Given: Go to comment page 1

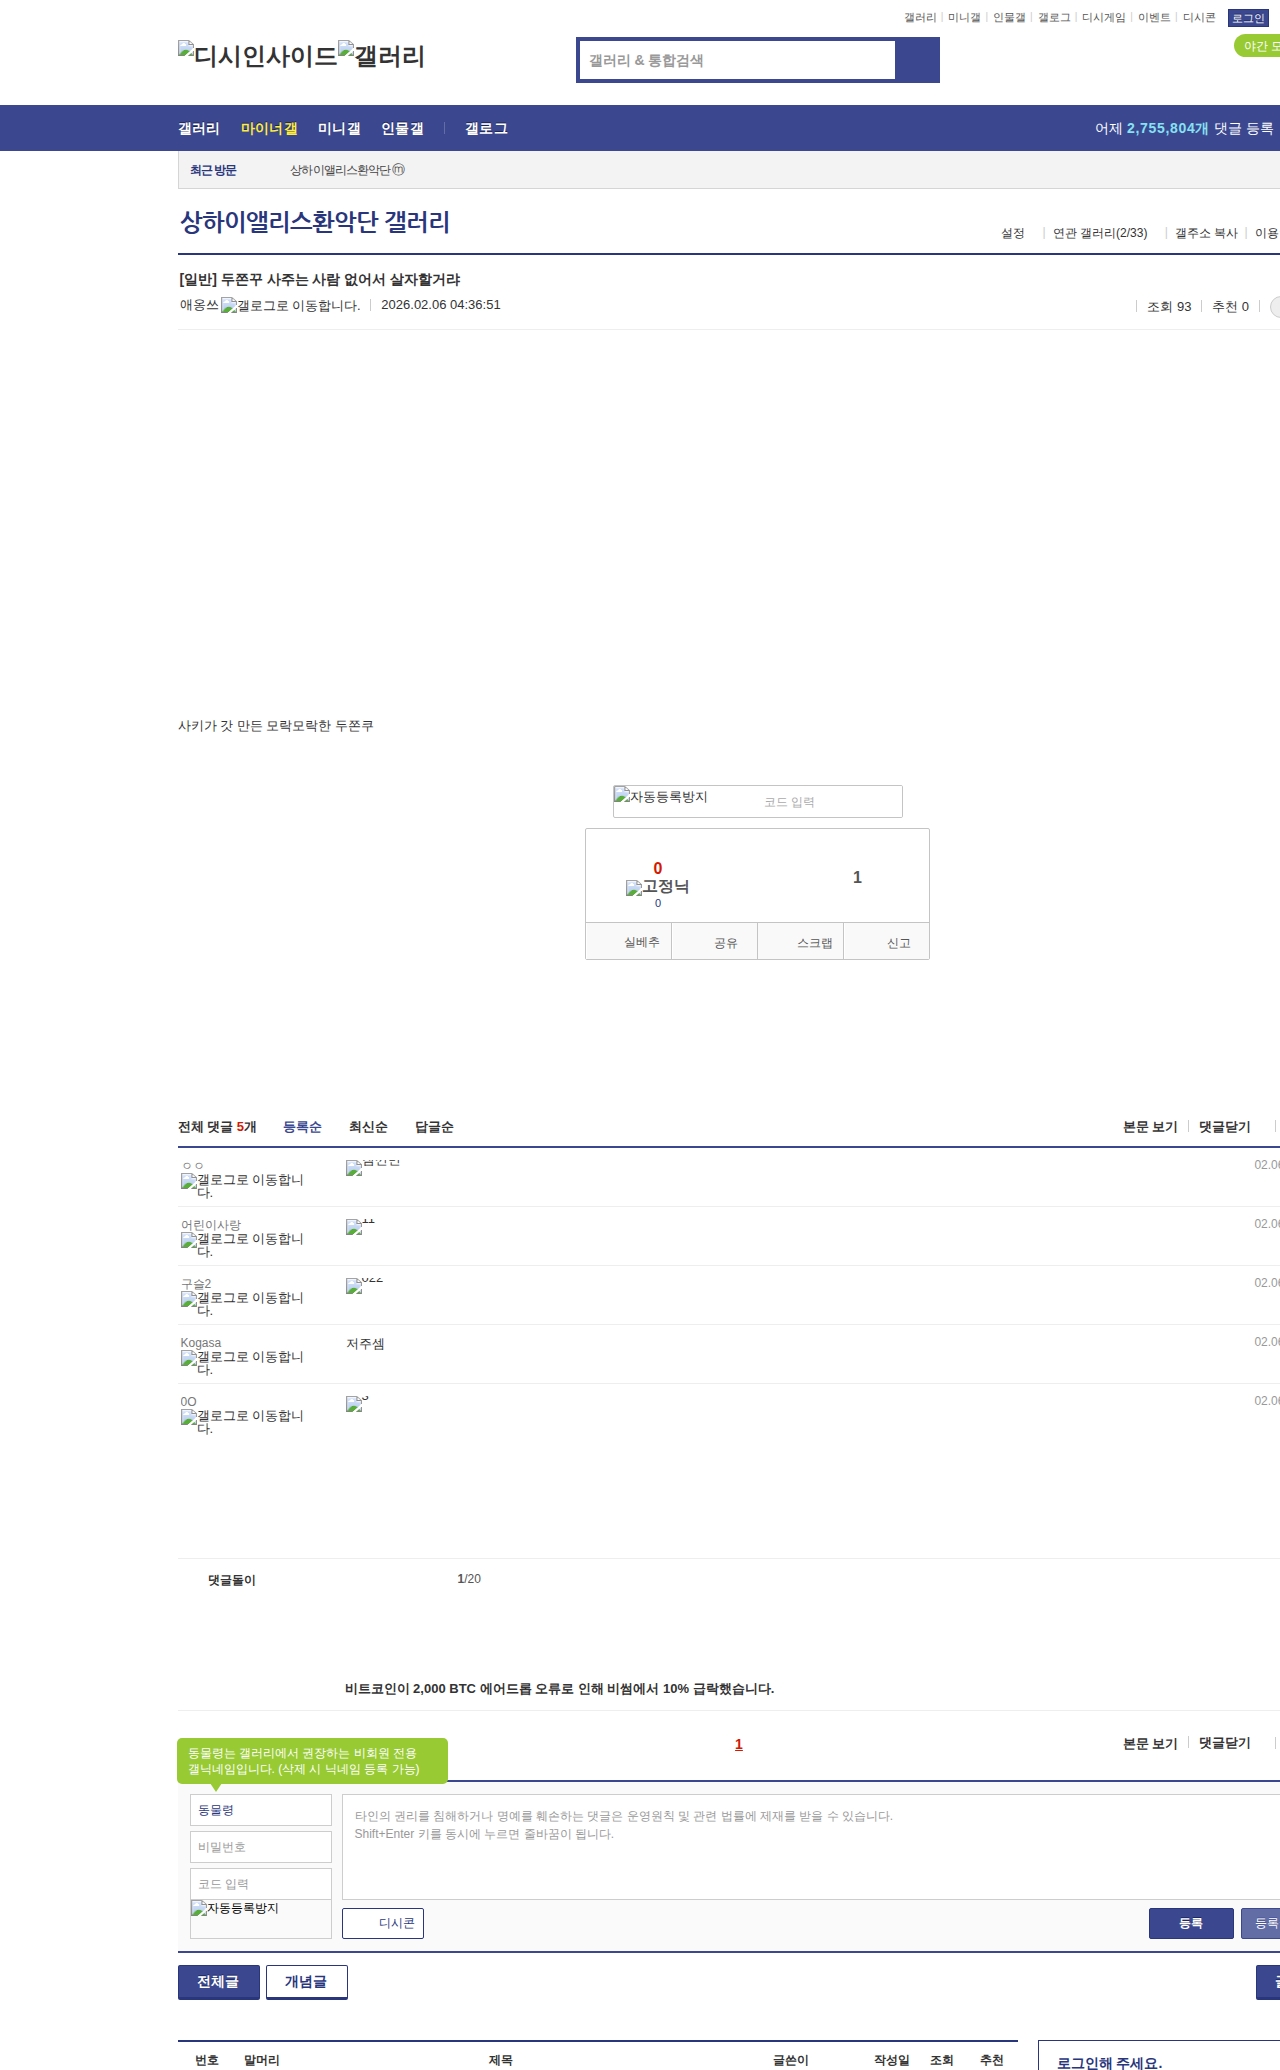Looking at the screenshot, I should (739, 1744).
